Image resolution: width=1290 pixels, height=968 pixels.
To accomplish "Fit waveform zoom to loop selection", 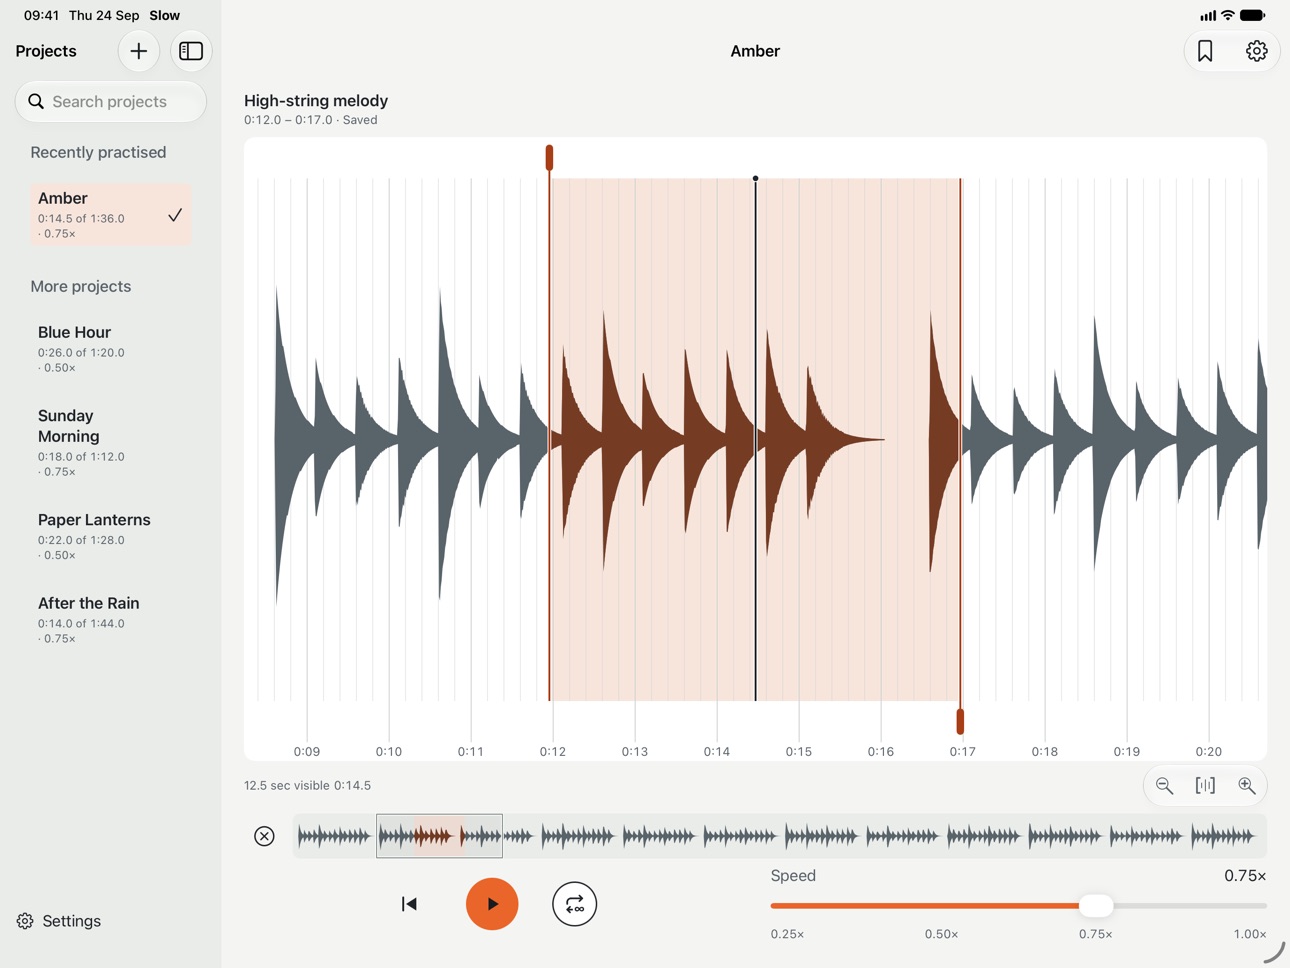I will [x=1205, y=786].
